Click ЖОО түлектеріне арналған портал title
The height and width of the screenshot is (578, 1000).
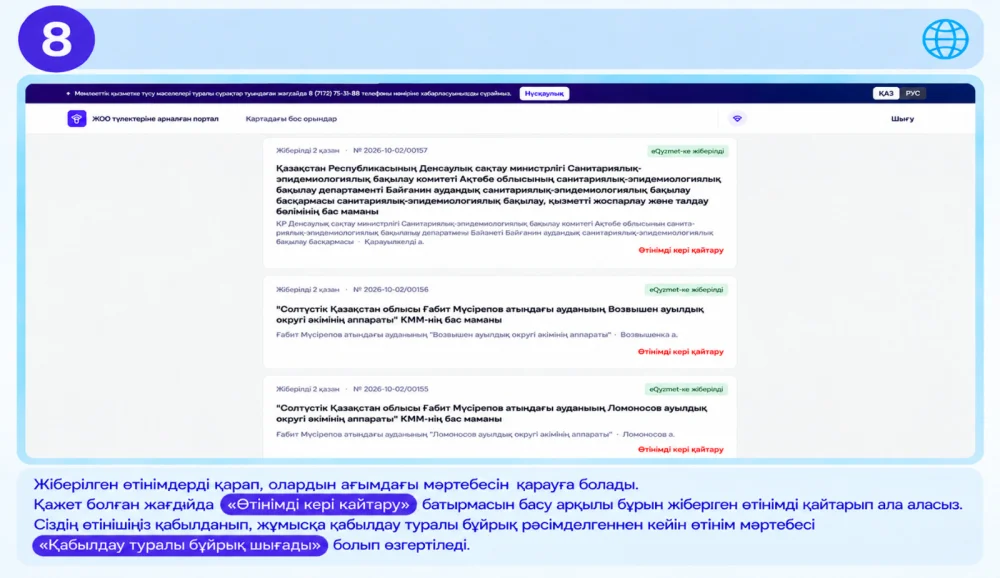click(x=155, y=119)
